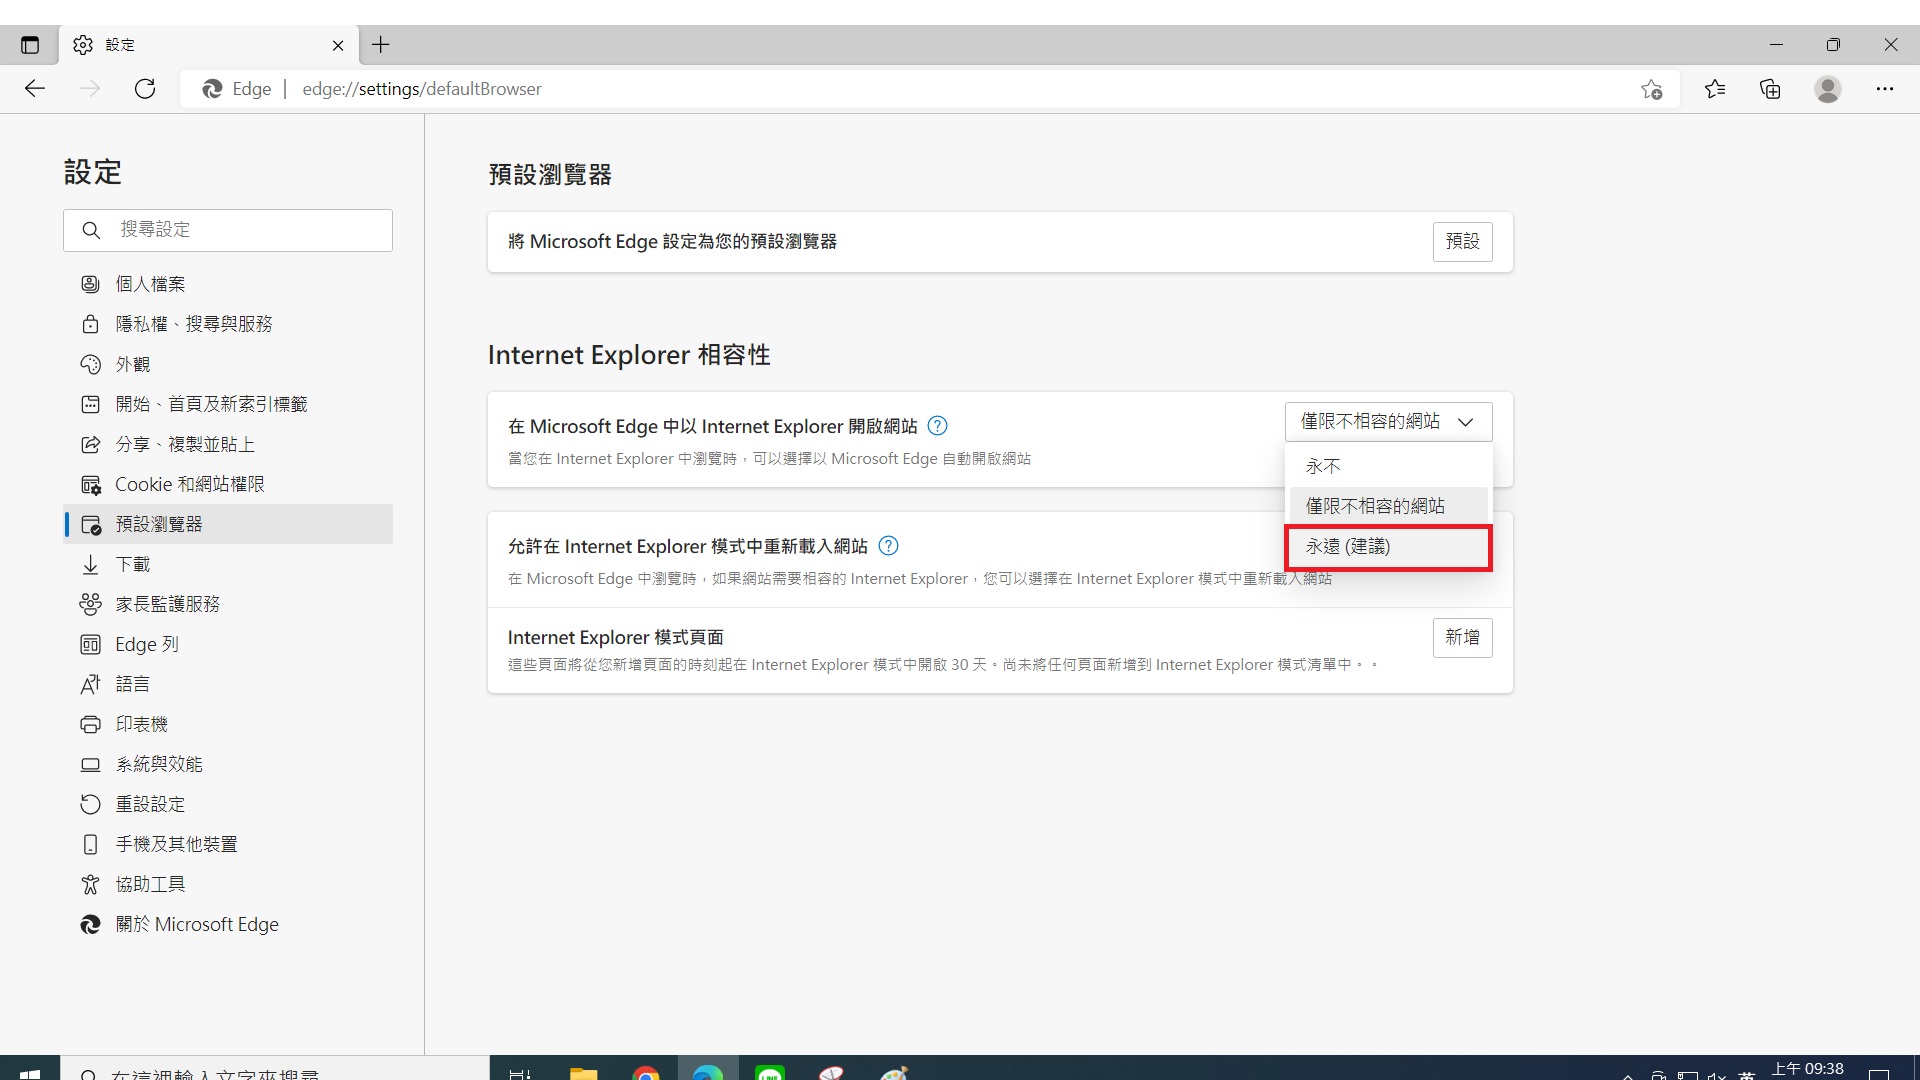
Task: Open the user profile avatar
Action: coord(1828,89)
